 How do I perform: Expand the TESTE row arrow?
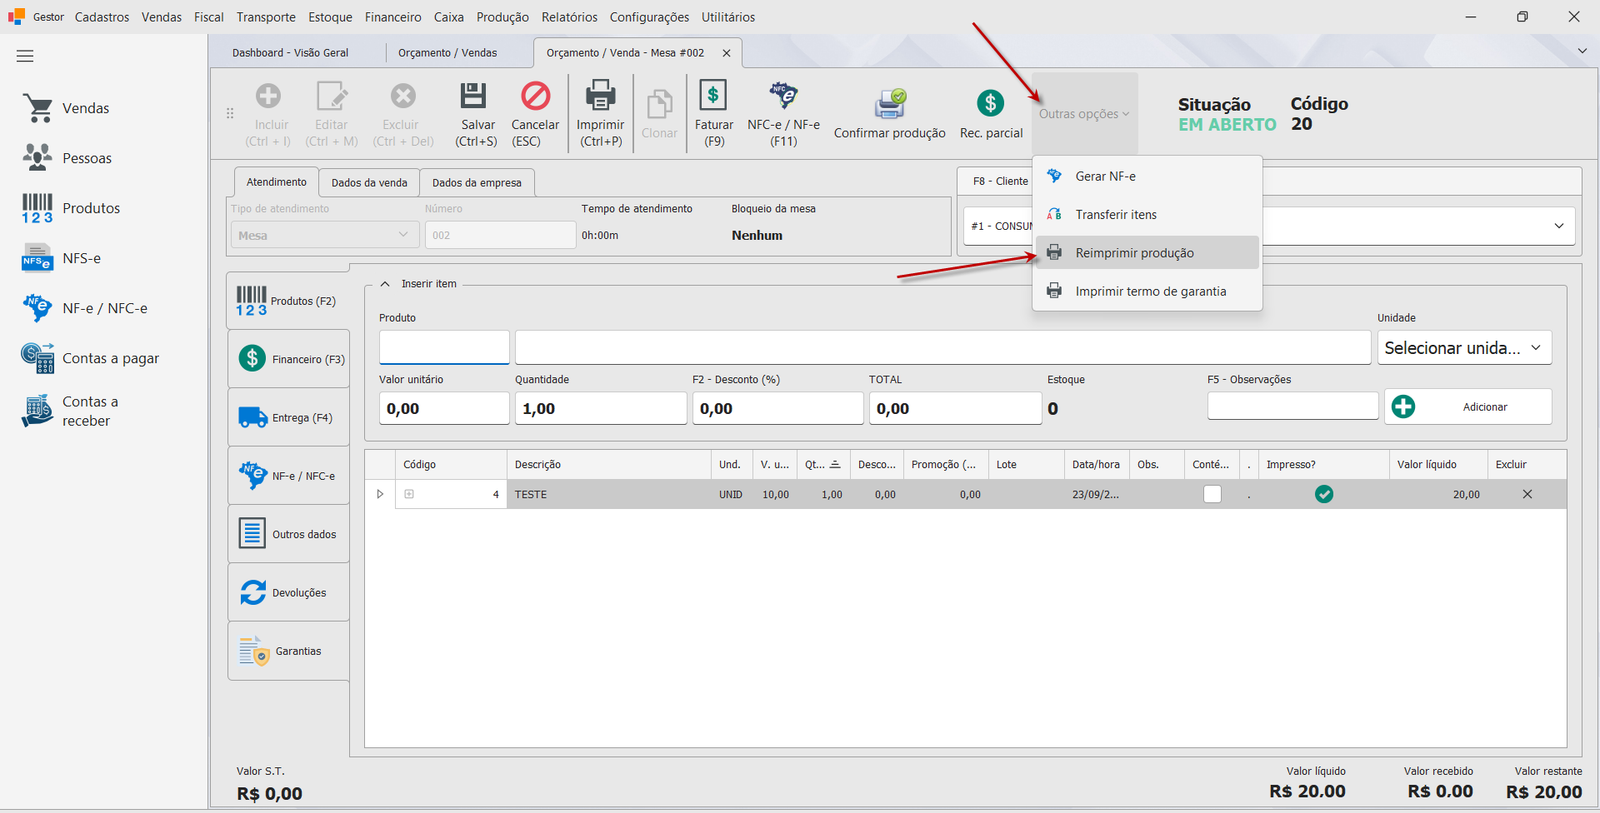(380, 494)
